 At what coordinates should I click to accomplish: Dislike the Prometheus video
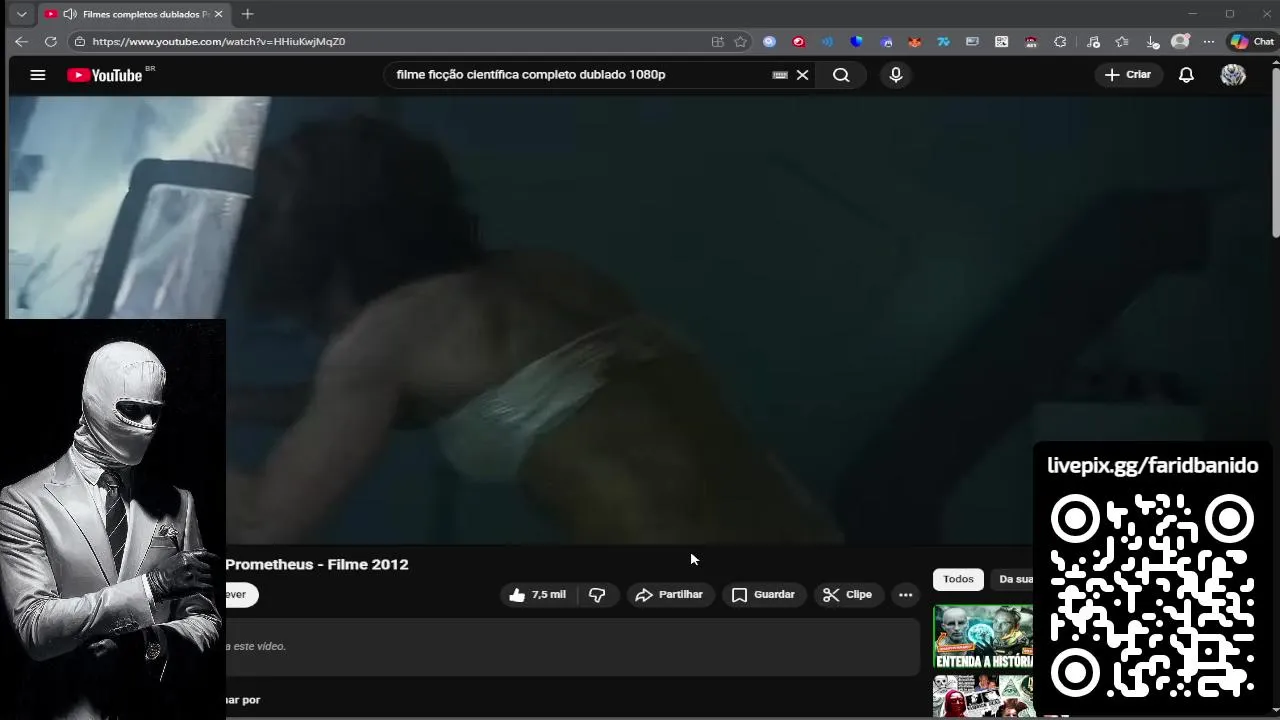coord(597,595)
